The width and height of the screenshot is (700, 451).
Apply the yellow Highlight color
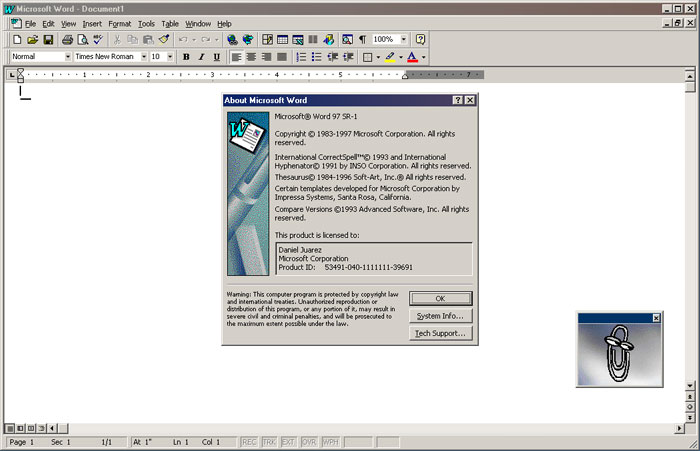pos(390,57)
